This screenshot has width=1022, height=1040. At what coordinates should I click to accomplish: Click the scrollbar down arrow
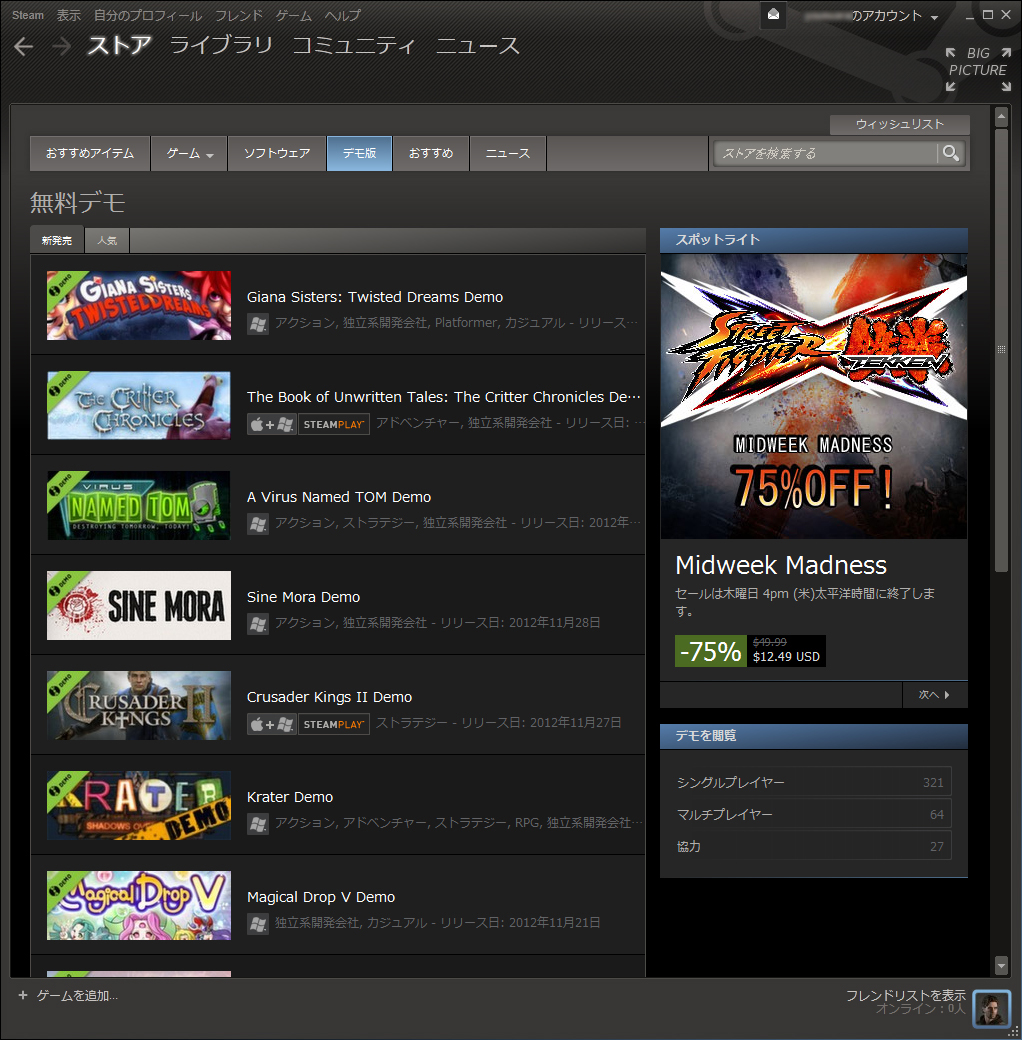click(1001, 965)
